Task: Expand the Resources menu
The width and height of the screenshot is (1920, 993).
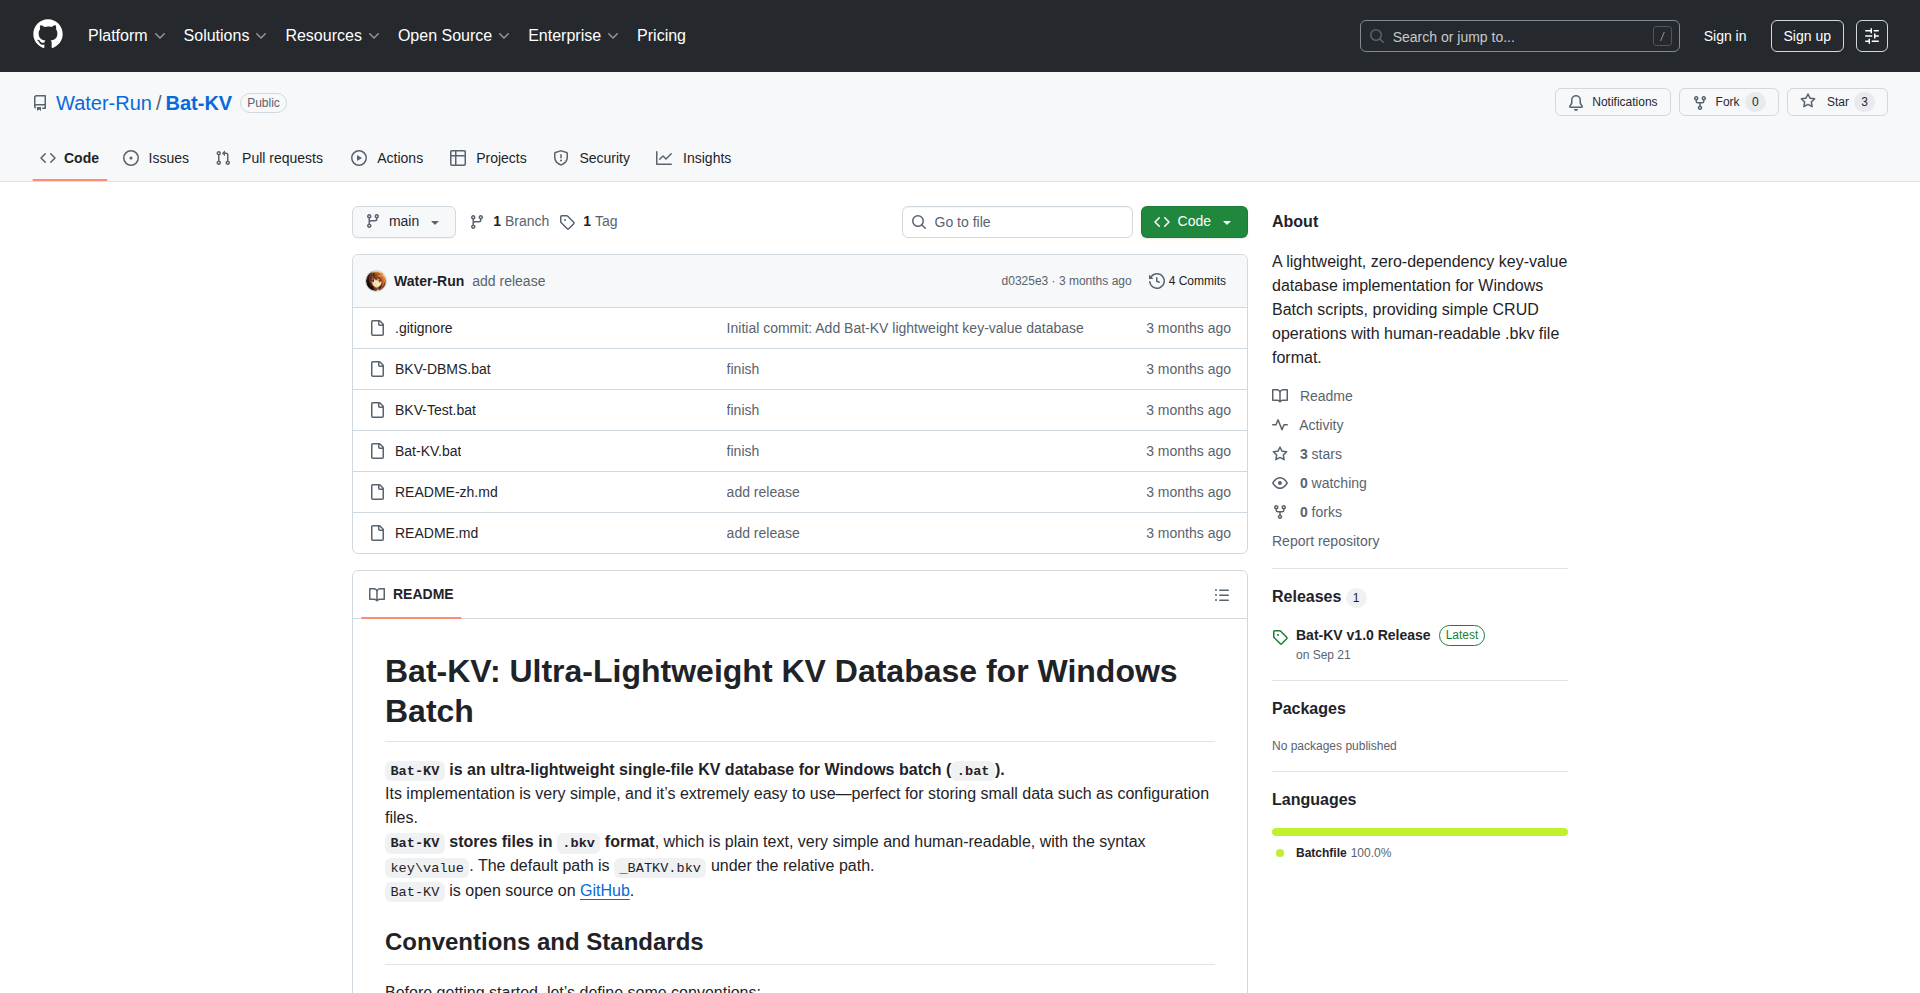Action: [x=332, y=36]
